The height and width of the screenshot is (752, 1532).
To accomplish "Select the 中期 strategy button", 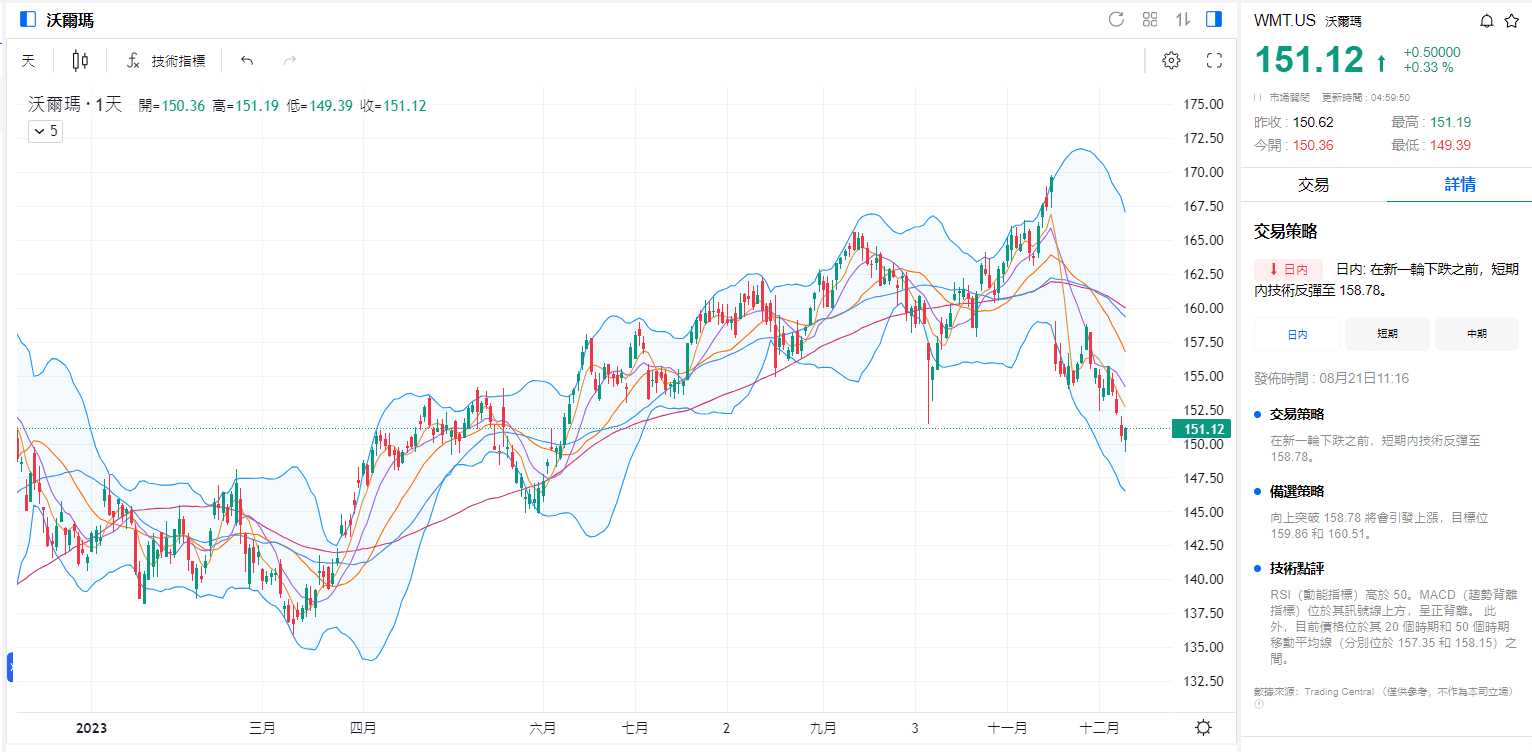I will (x=1476, y=334).
